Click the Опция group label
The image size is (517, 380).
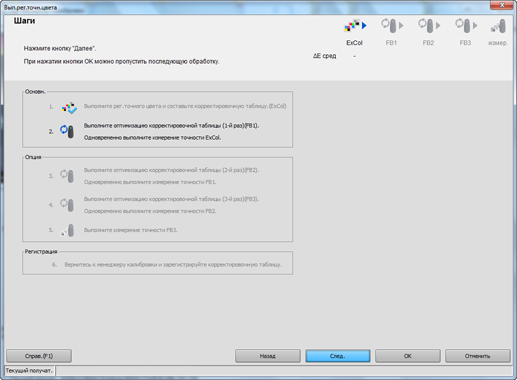coord(33,157)
